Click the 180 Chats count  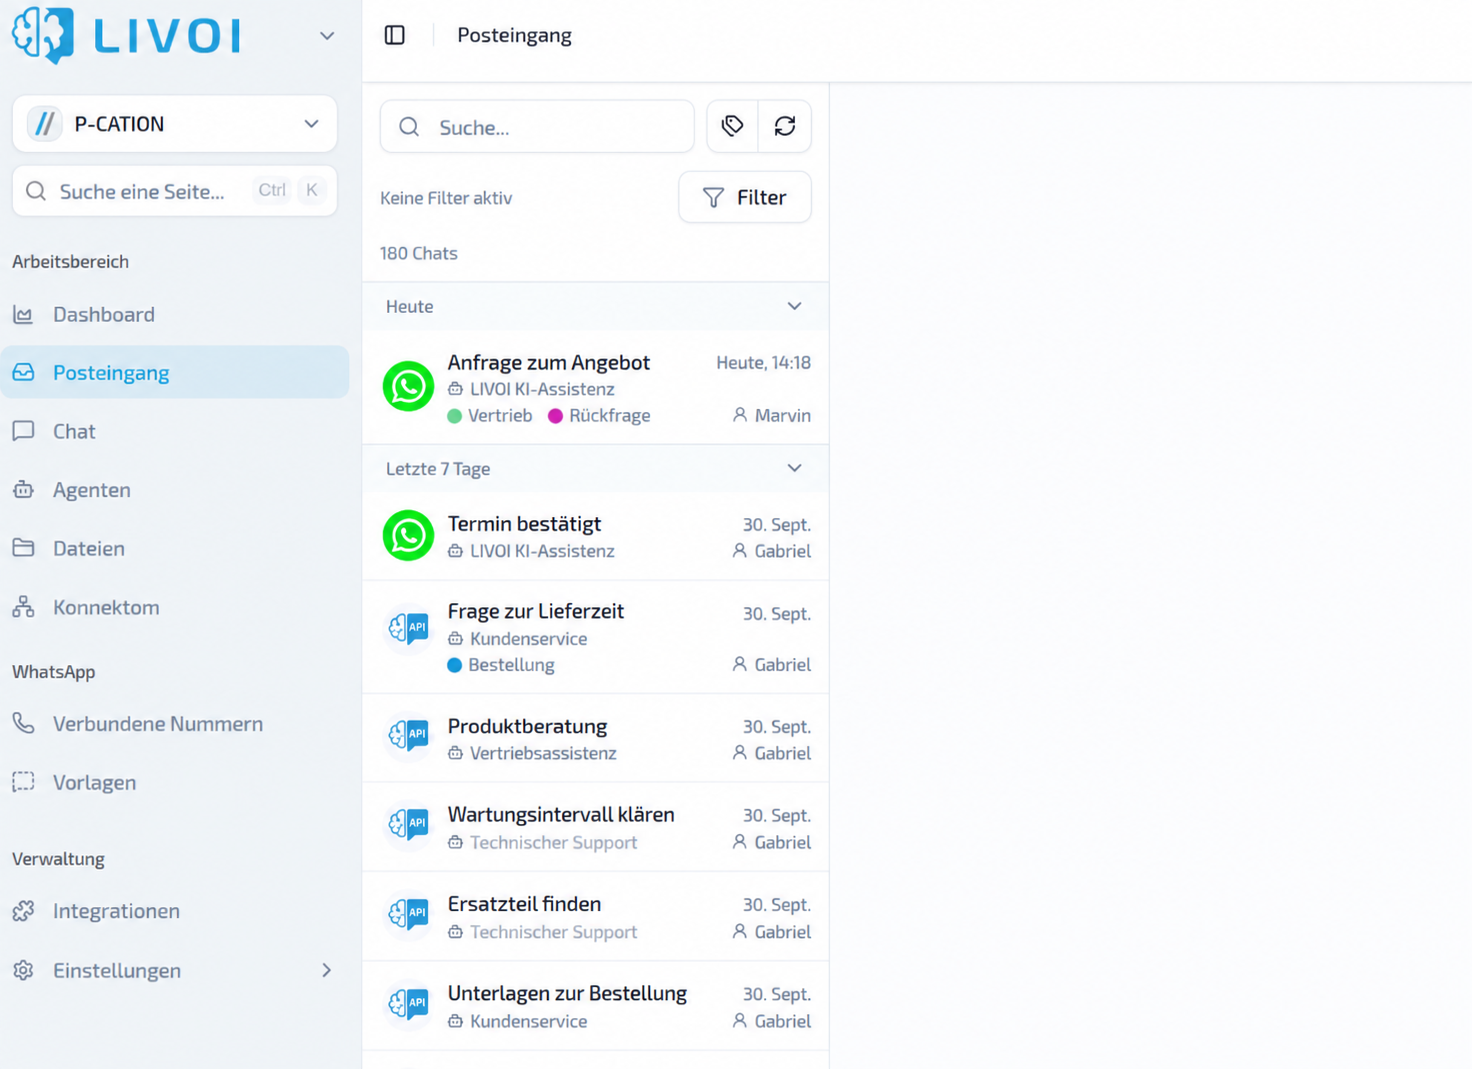click(418, 253)
